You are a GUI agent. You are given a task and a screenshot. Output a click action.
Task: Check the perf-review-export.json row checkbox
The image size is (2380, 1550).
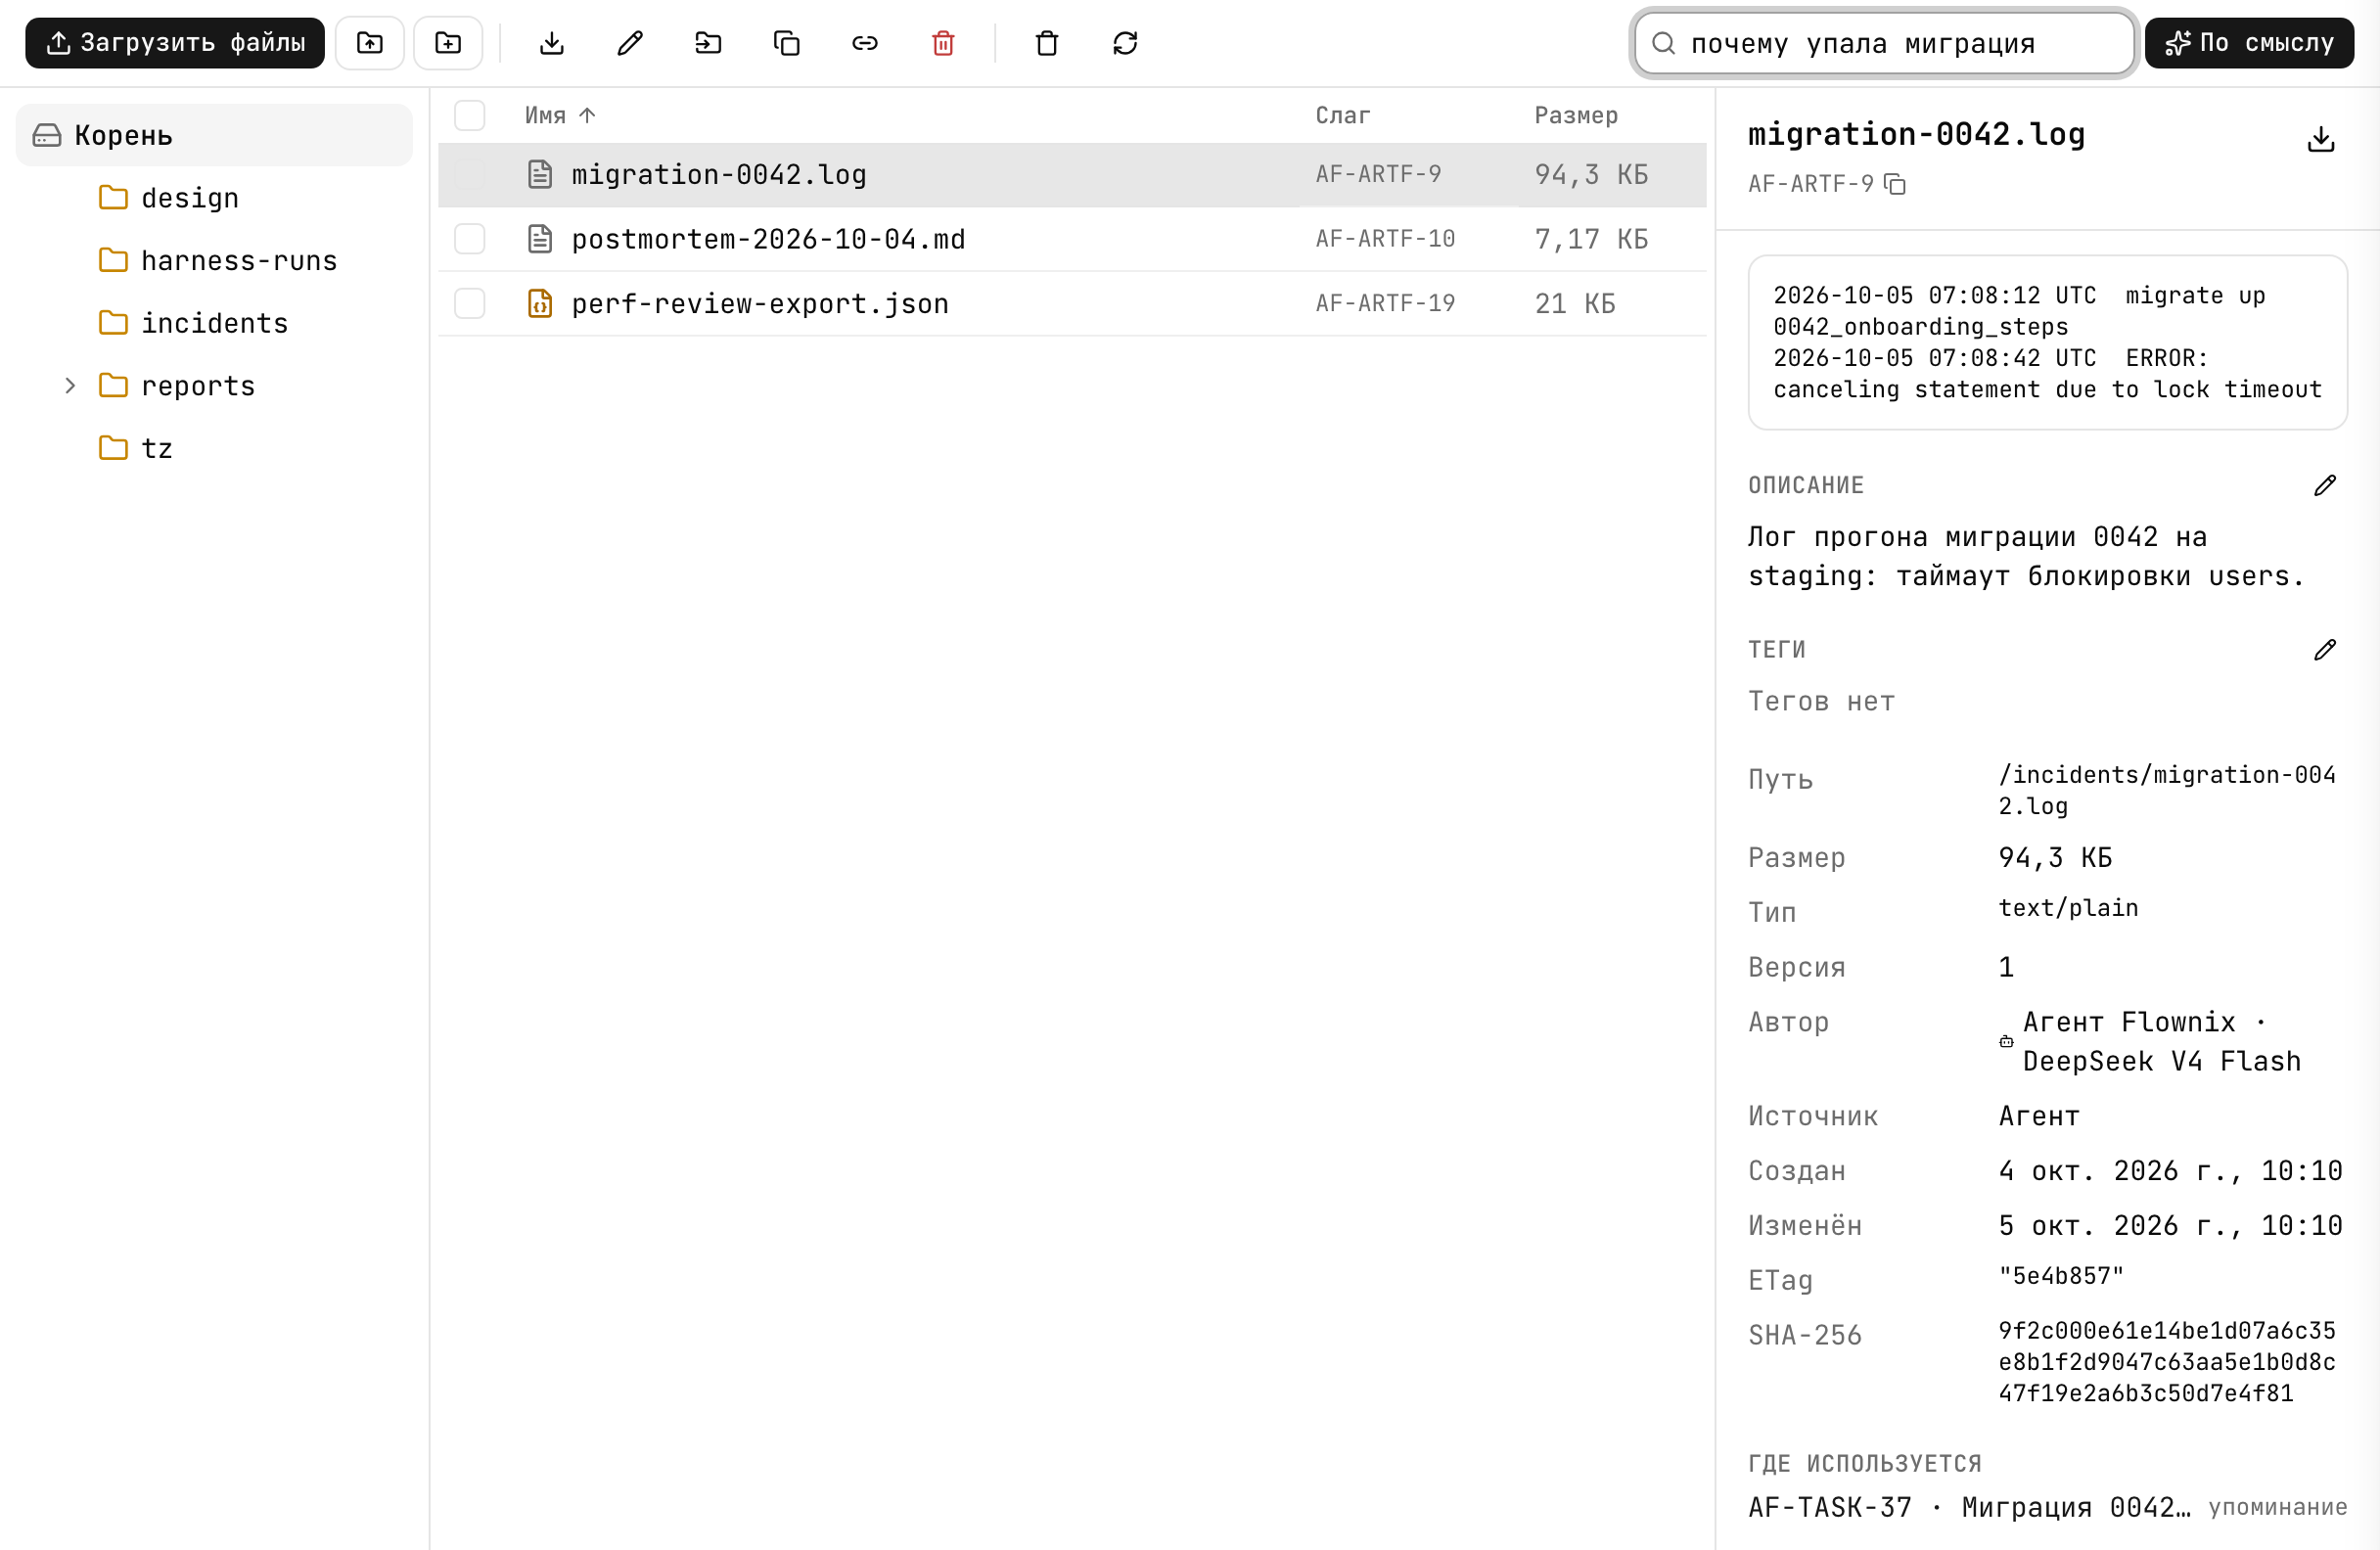(470, 303)
